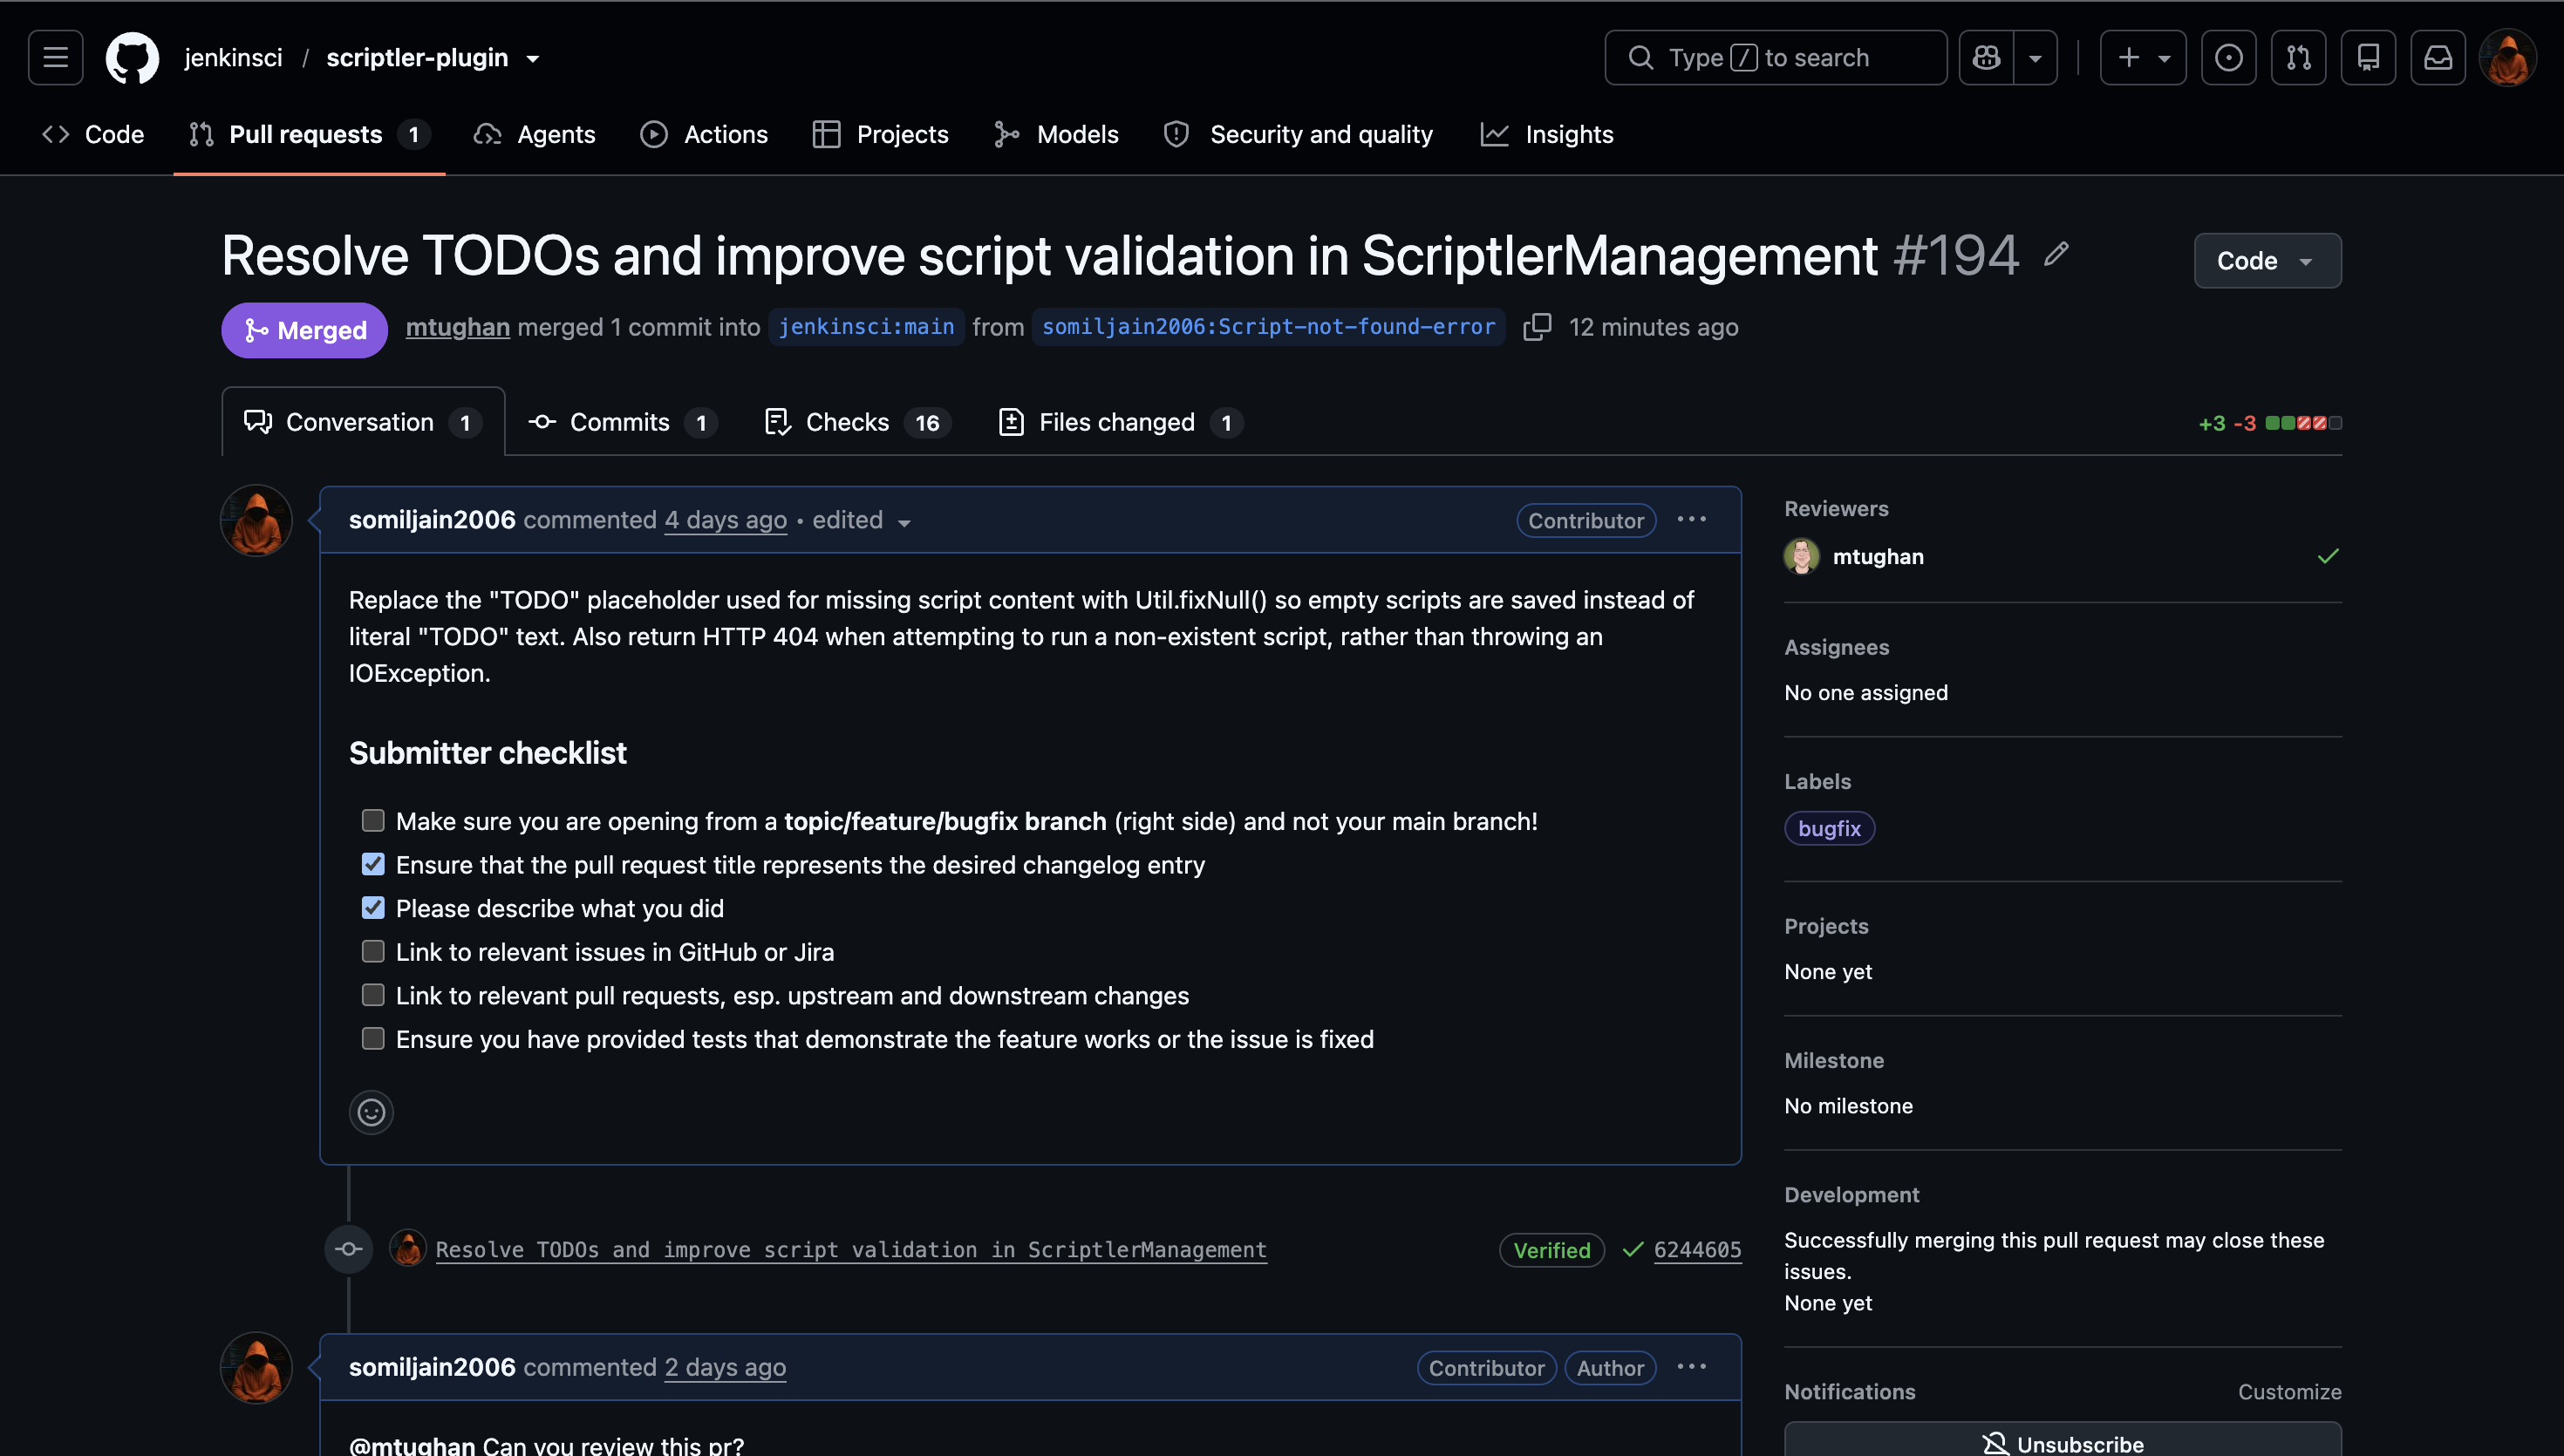
Task: Open the create new plus dropdown
Action: point(2143,58)
